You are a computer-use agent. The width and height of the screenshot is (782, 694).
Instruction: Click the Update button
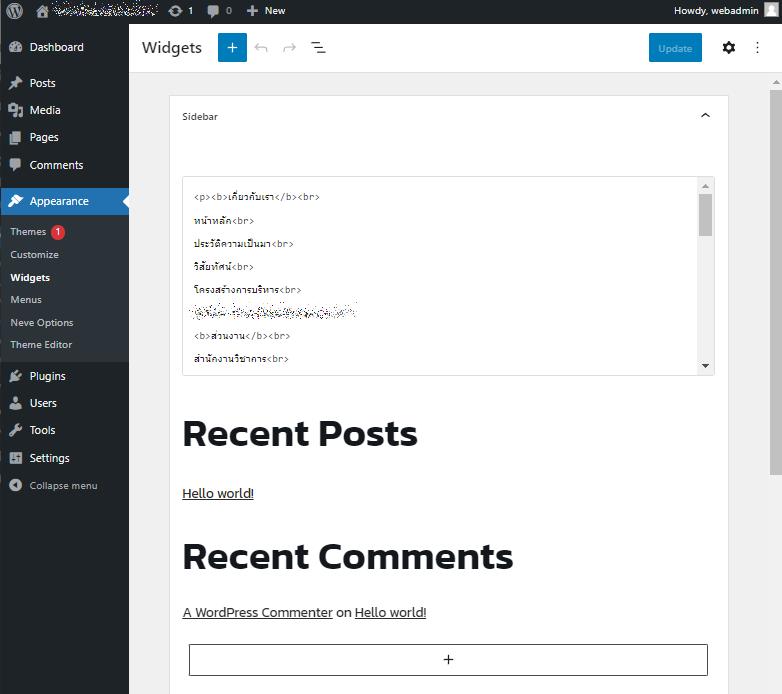(x=675, y=48)
